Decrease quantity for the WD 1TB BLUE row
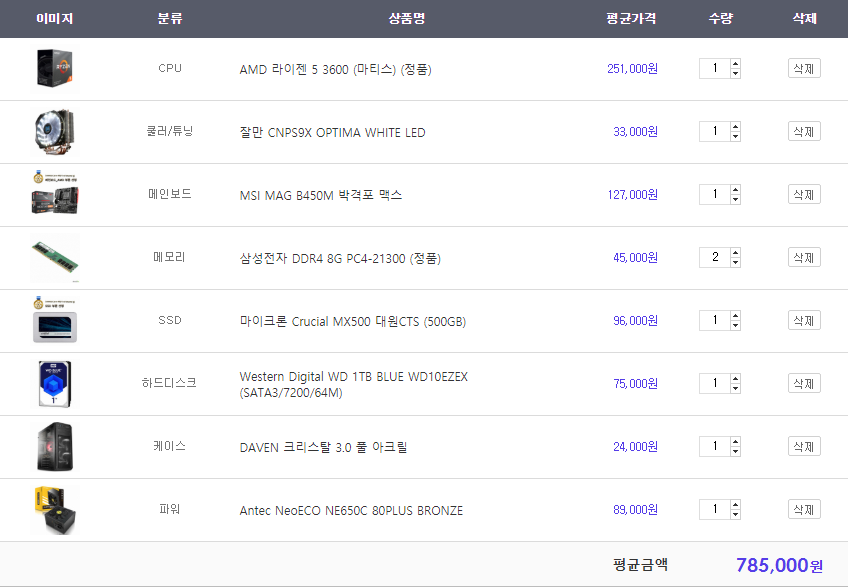 [x=735, y=388]
